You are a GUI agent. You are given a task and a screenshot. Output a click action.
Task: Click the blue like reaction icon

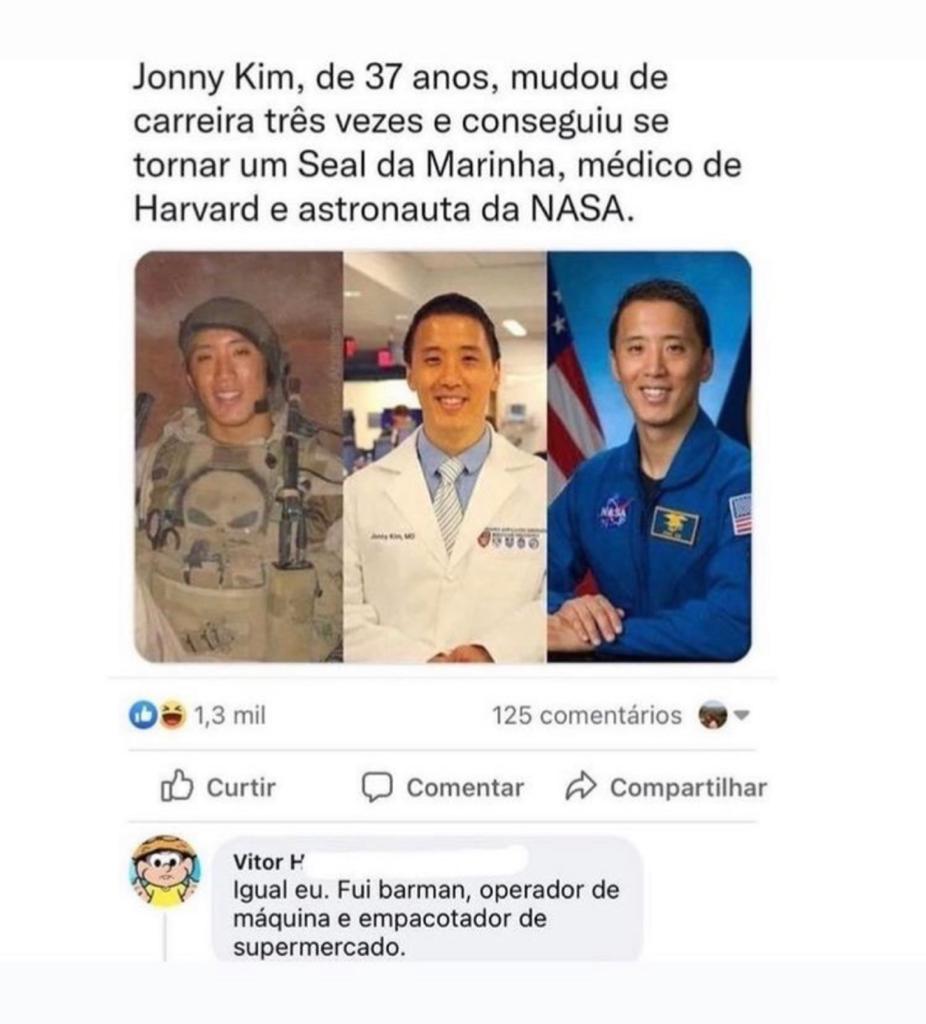[x=142, y=716]
